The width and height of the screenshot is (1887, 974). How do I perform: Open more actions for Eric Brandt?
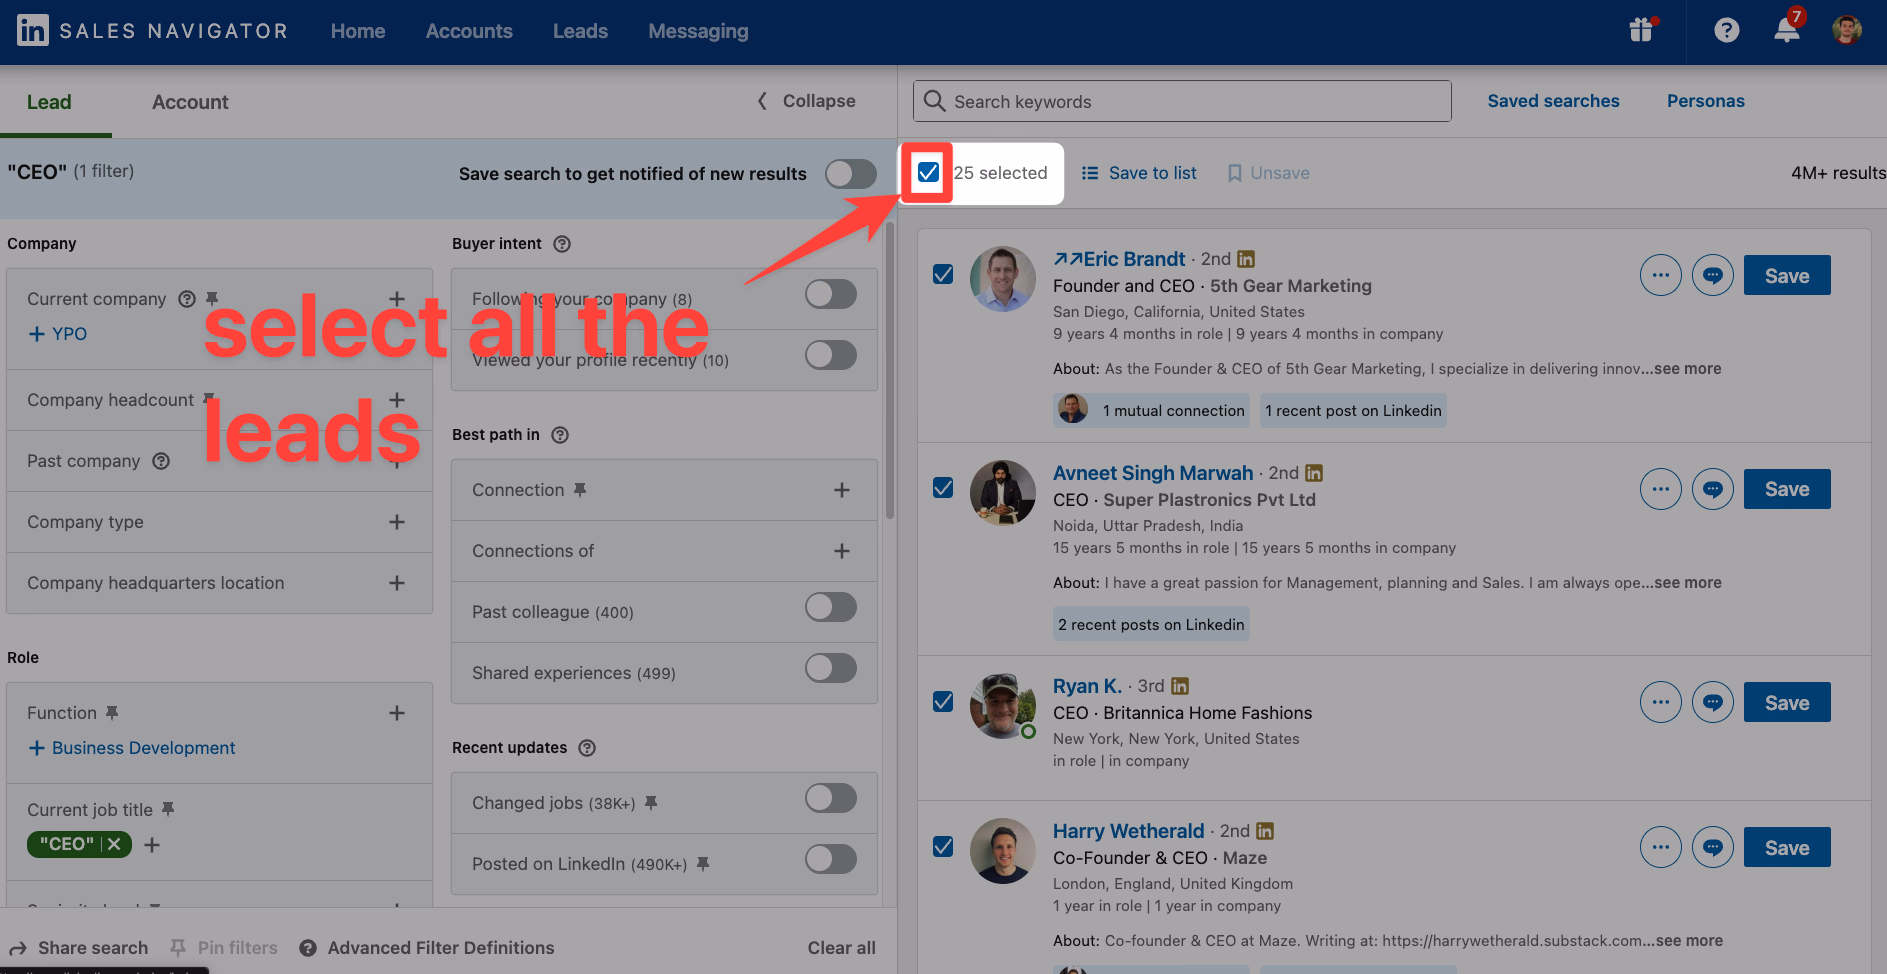point(1661,275)
